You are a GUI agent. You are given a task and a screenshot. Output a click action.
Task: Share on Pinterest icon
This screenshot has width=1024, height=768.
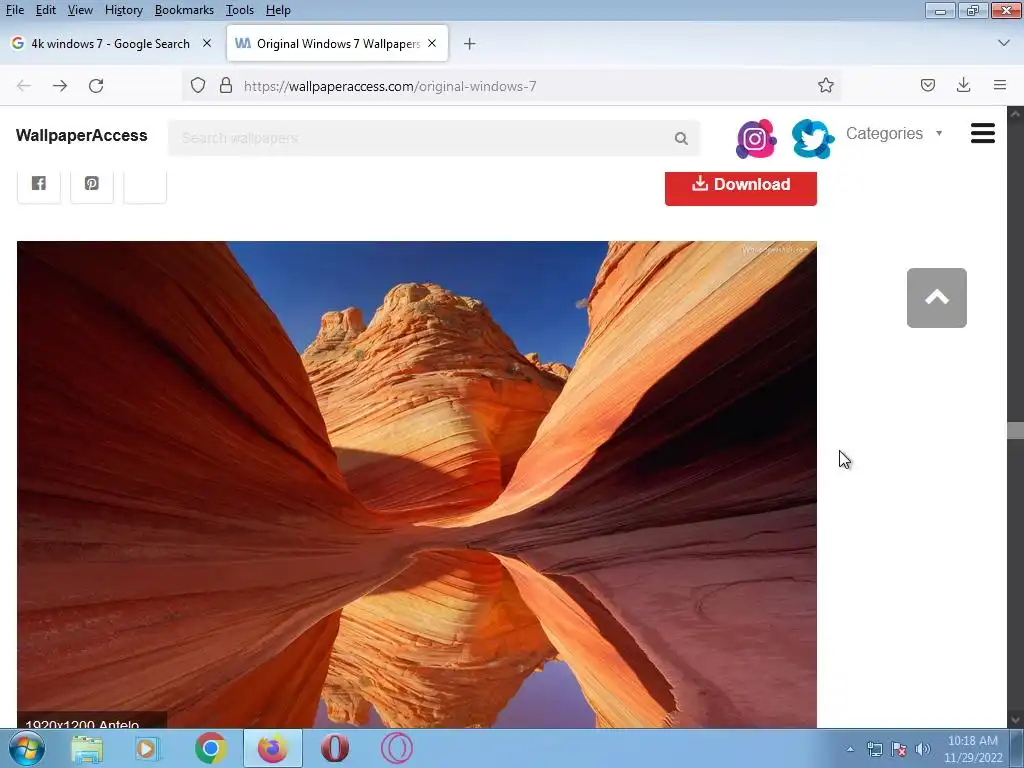coord(91,184)
